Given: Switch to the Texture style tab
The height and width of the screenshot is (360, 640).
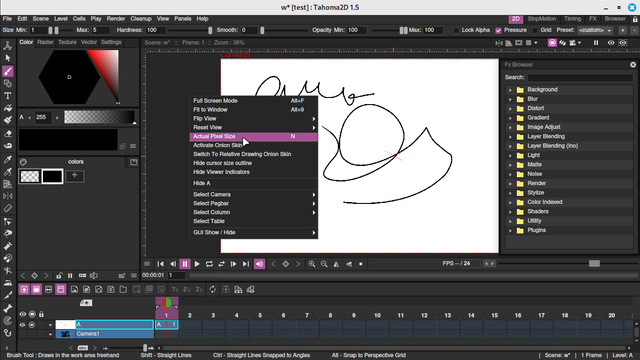Looking at the screenshot, I should tap(67, 42).
